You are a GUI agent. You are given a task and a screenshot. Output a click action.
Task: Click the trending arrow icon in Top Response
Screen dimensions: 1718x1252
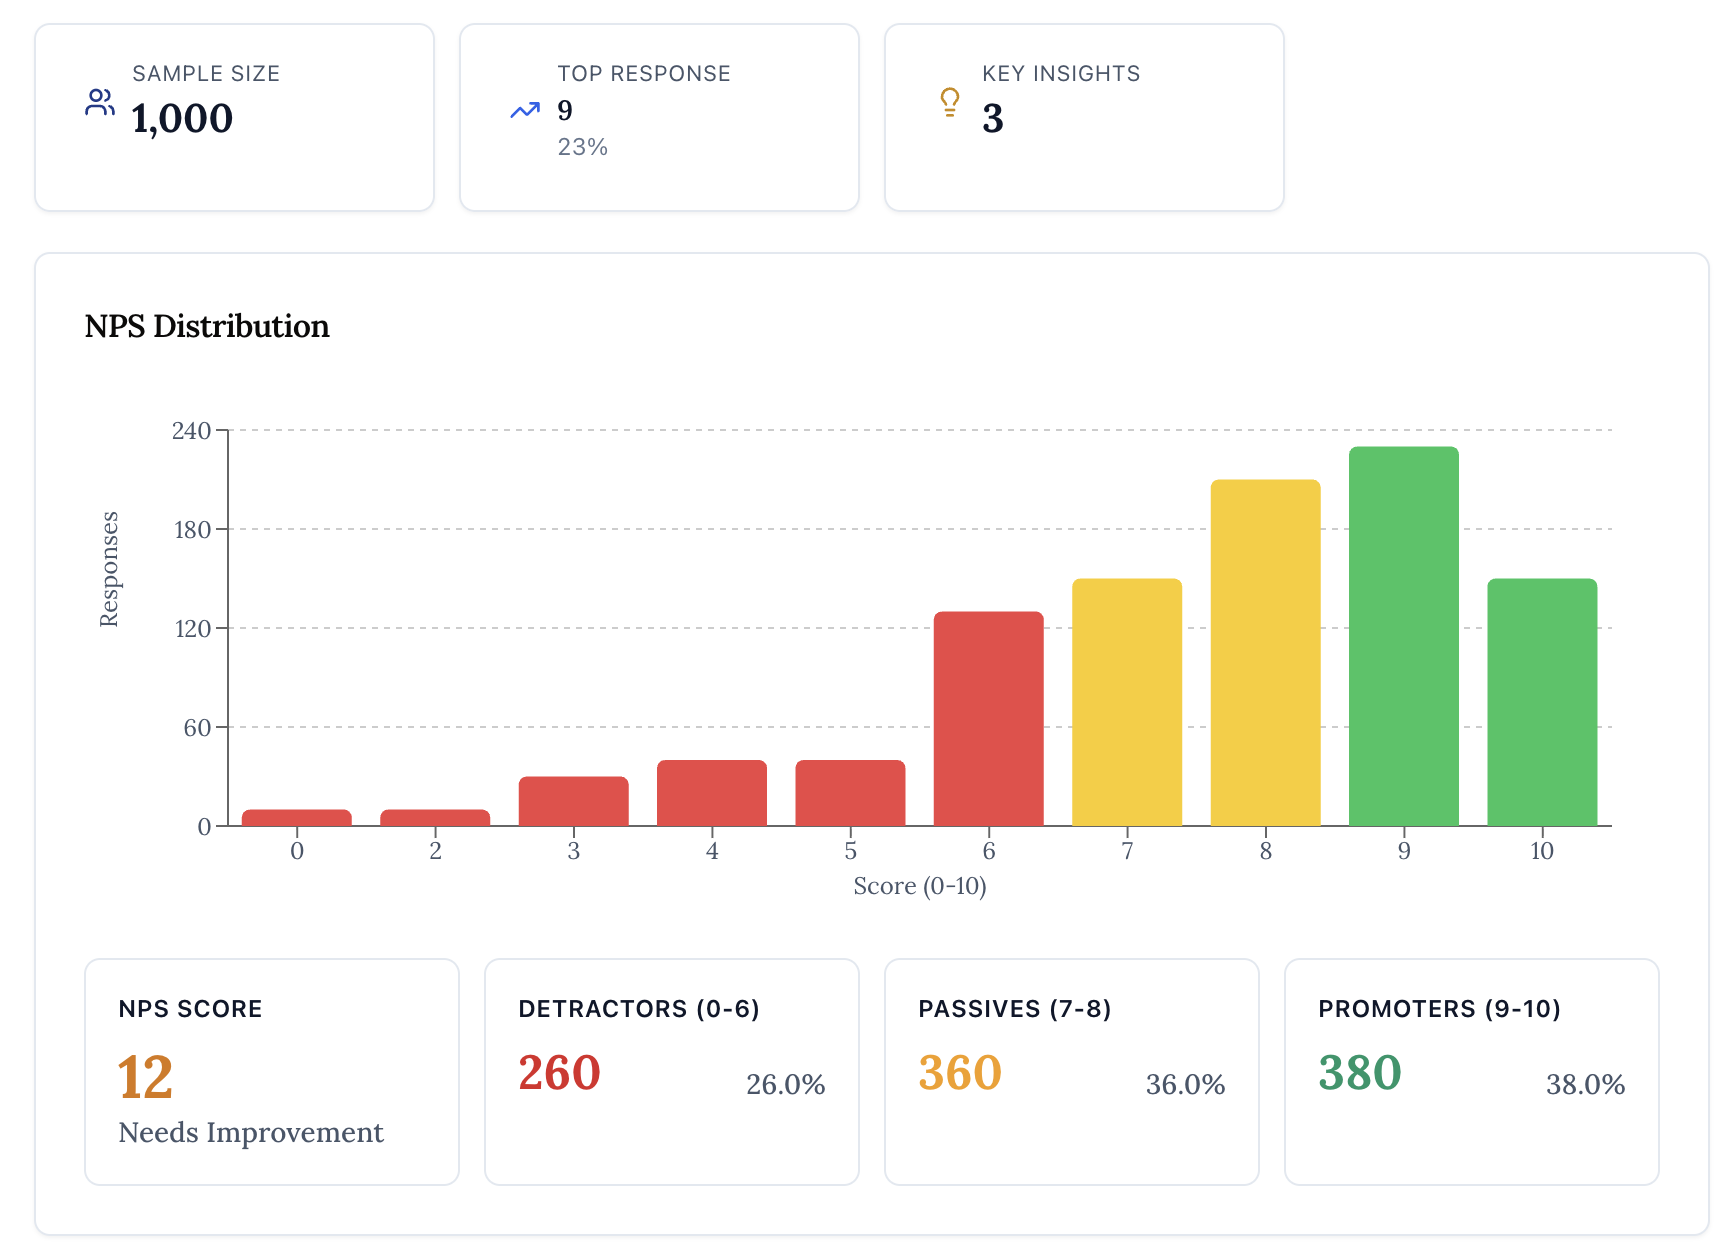pyautogui.click(x=525, y=110)
